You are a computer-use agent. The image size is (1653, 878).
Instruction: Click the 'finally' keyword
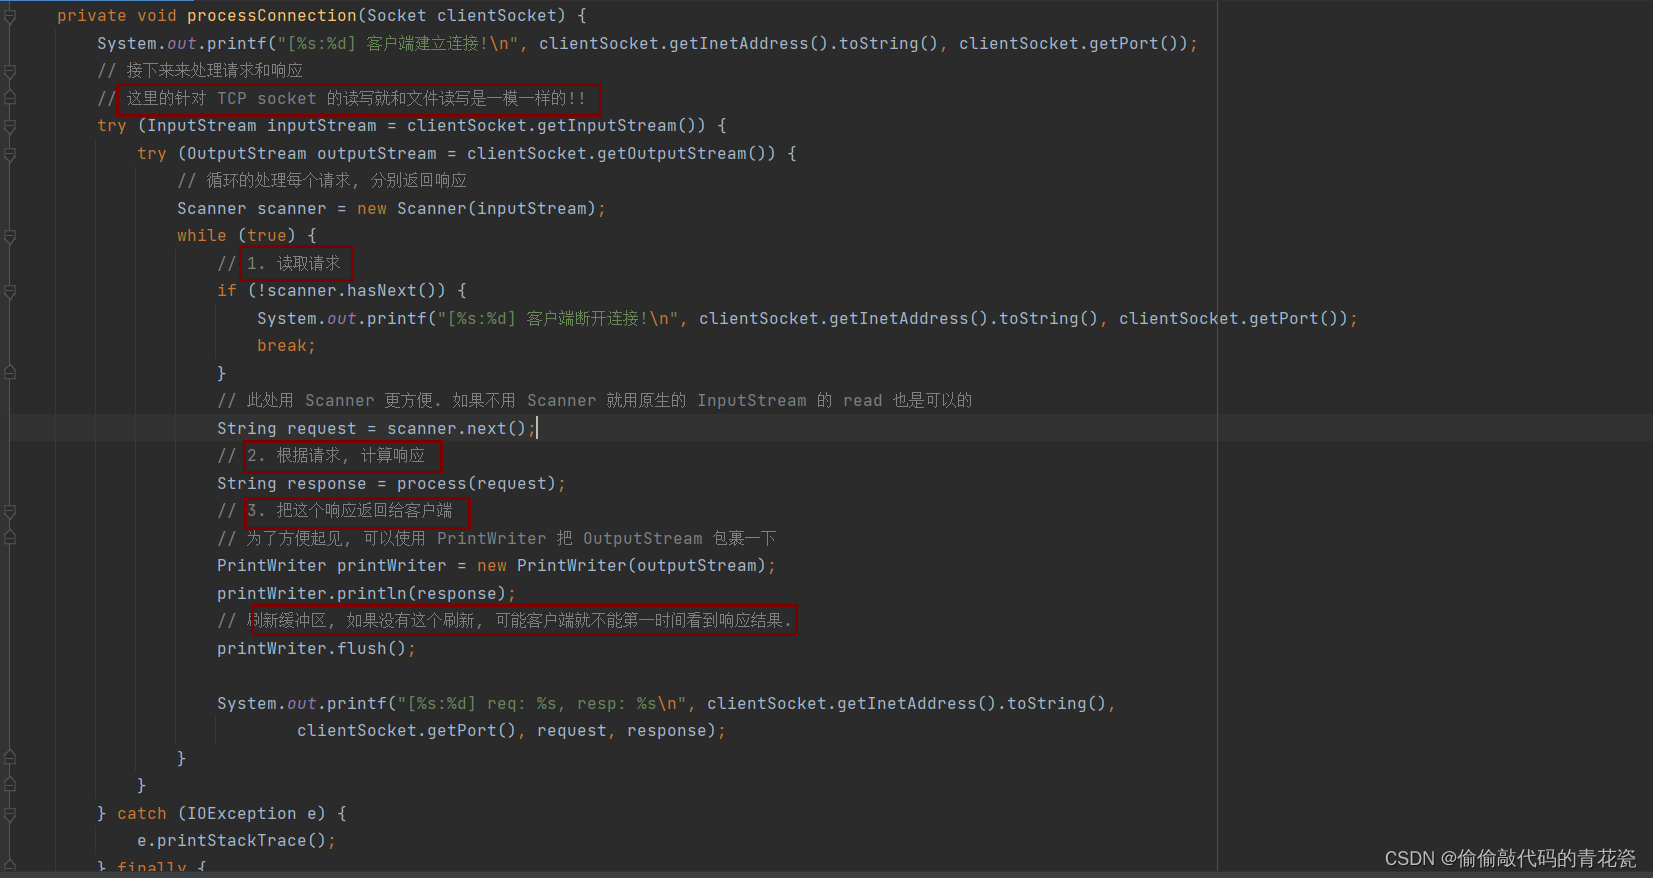152,867
